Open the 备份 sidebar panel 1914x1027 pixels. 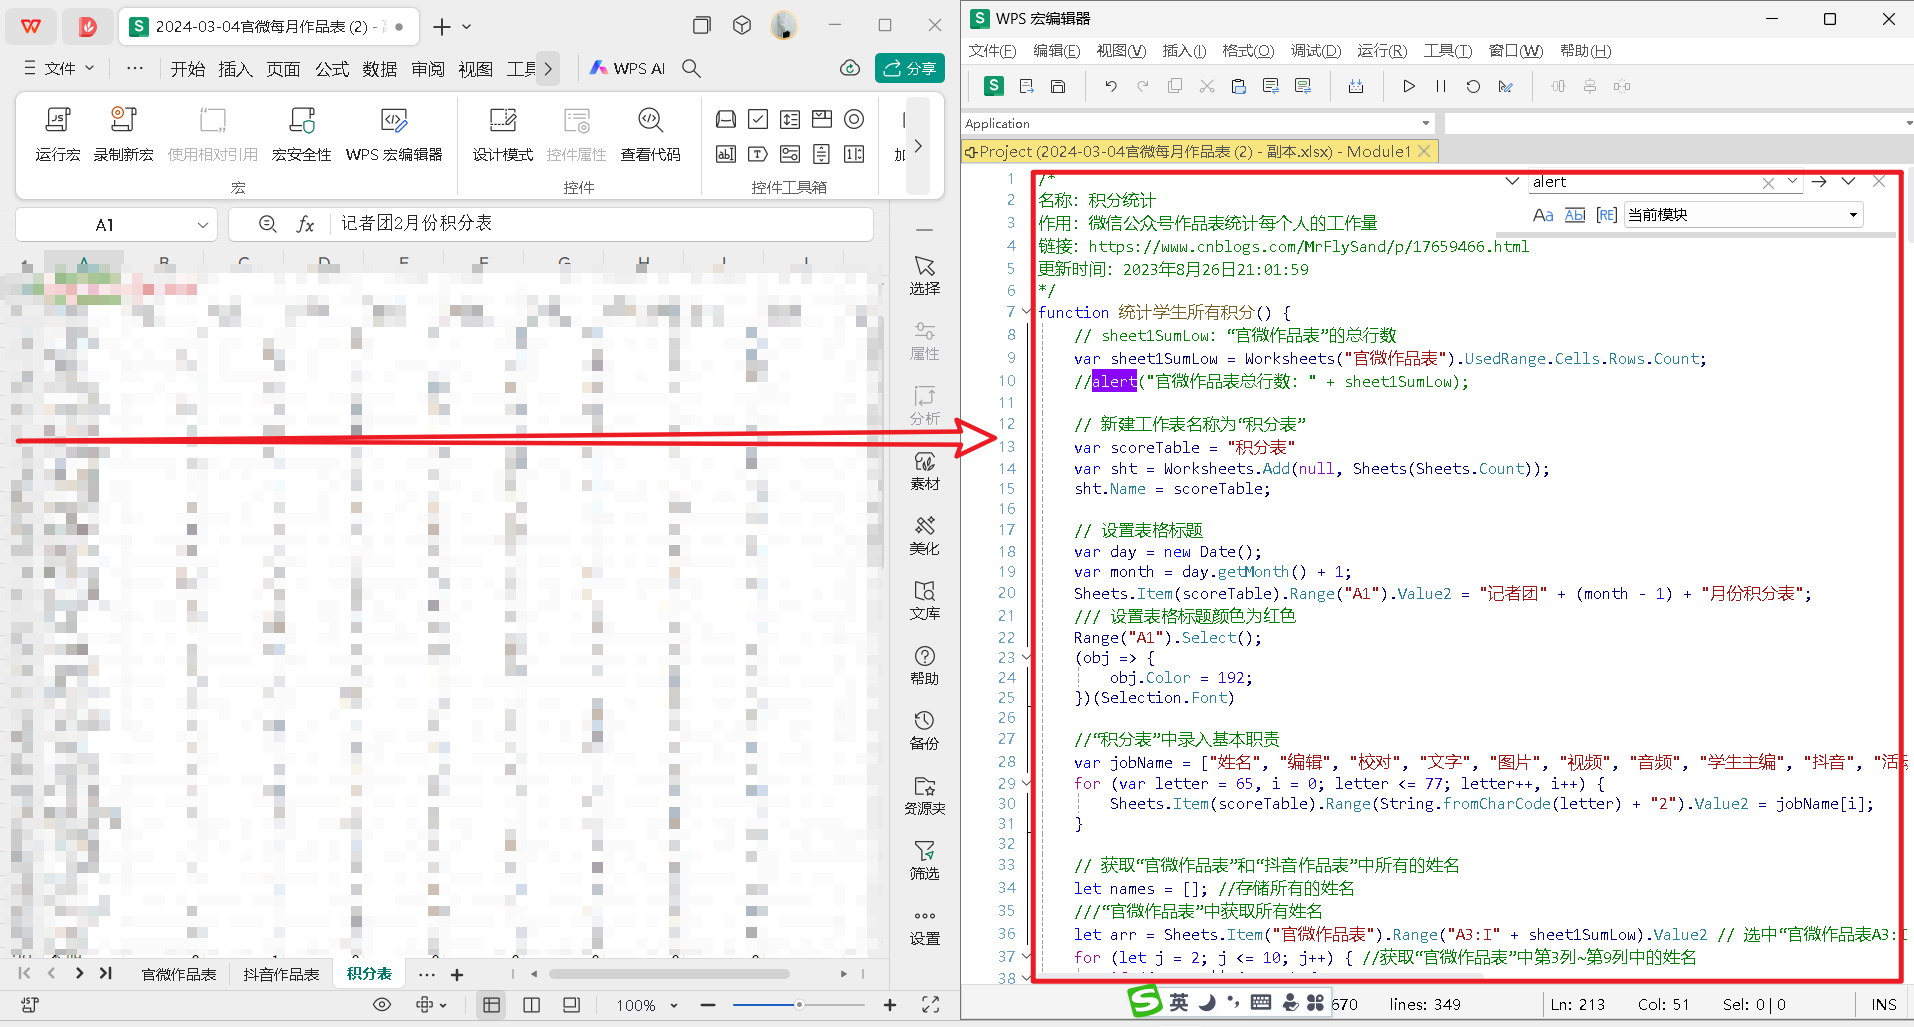pyautogui.click(x=924, y=730)
